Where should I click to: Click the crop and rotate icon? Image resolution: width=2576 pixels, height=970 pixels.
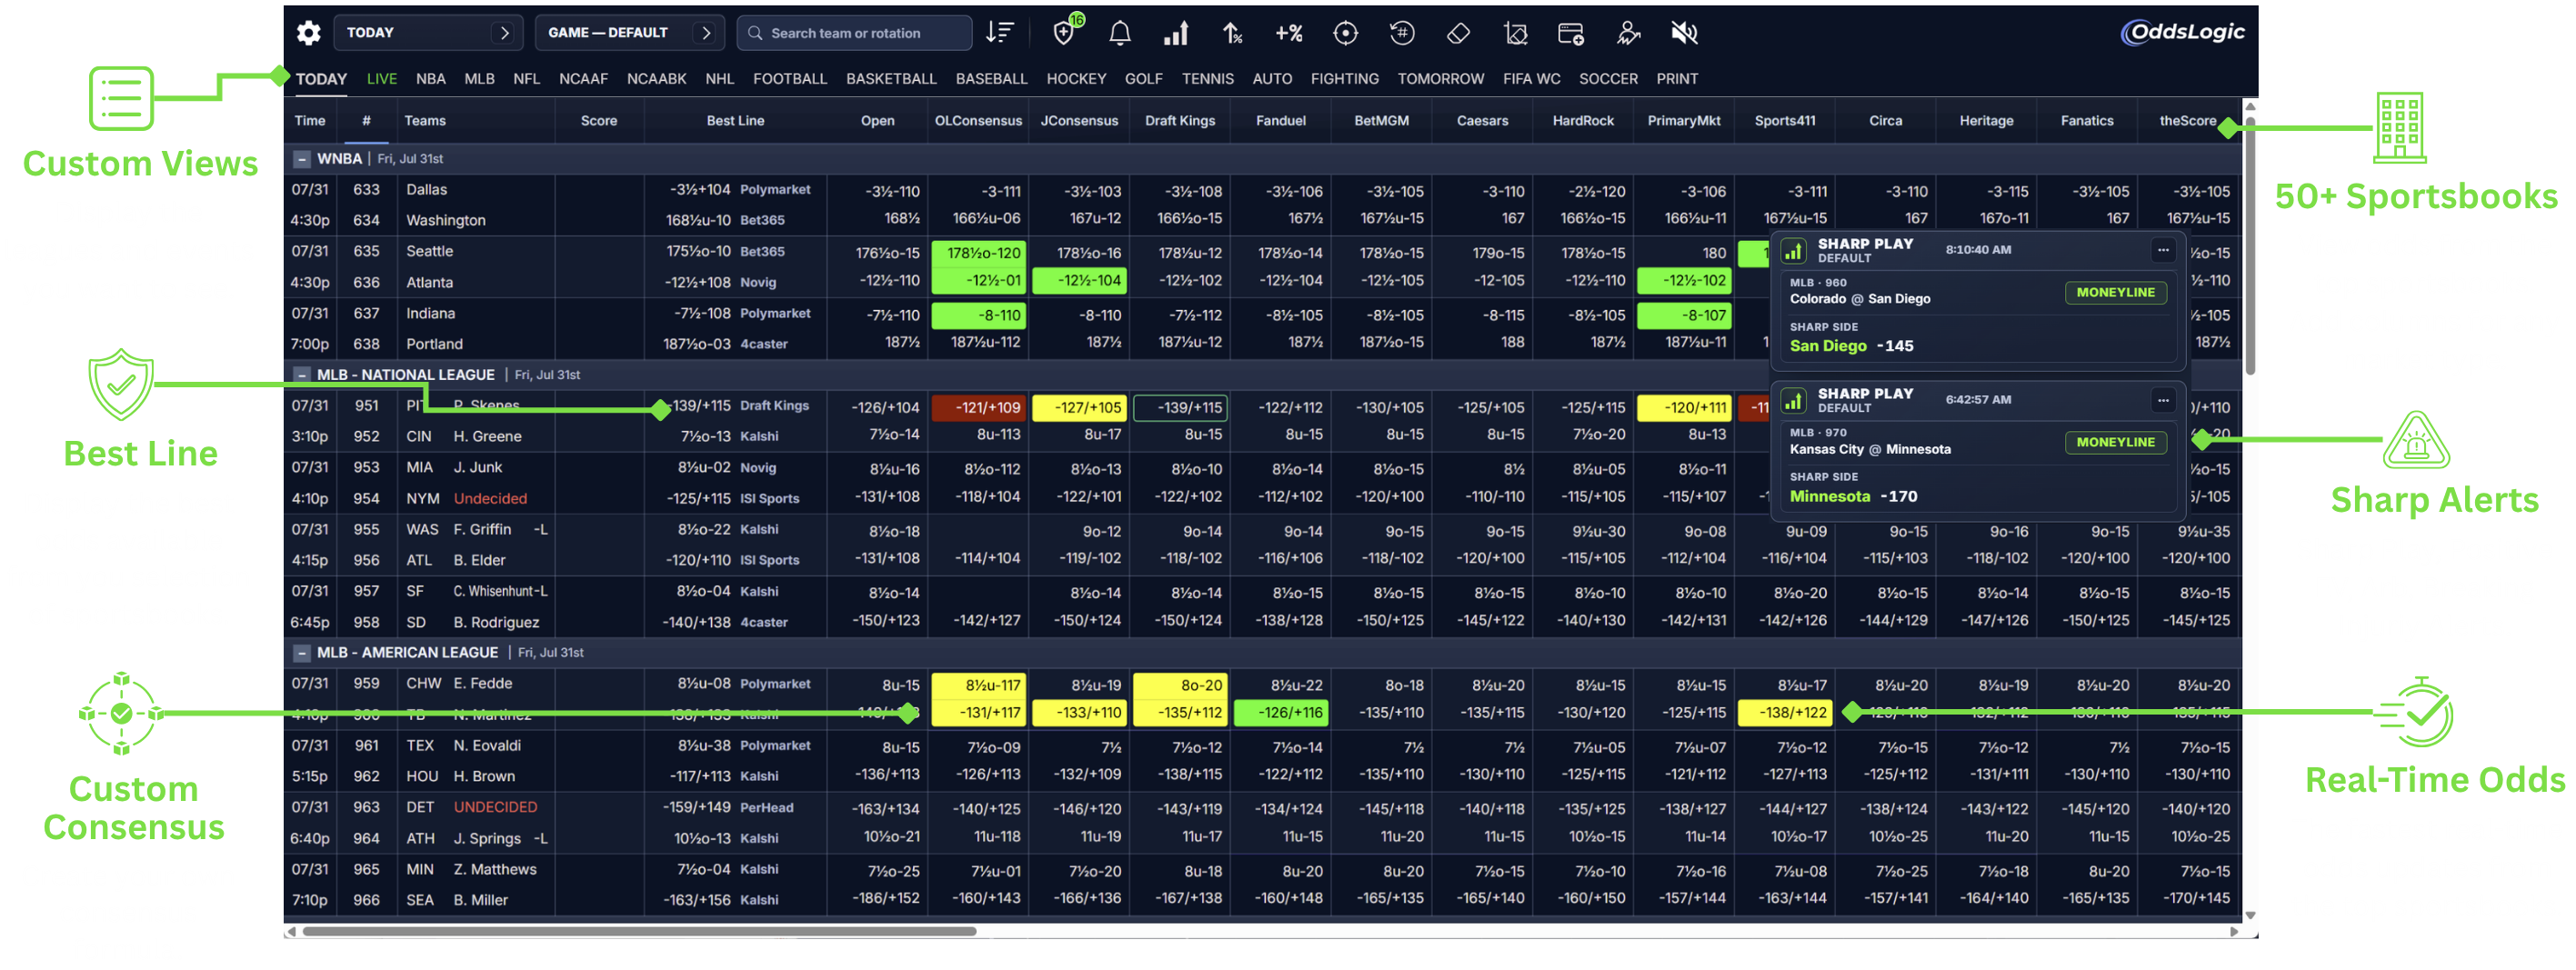(x=1515, y=33)
